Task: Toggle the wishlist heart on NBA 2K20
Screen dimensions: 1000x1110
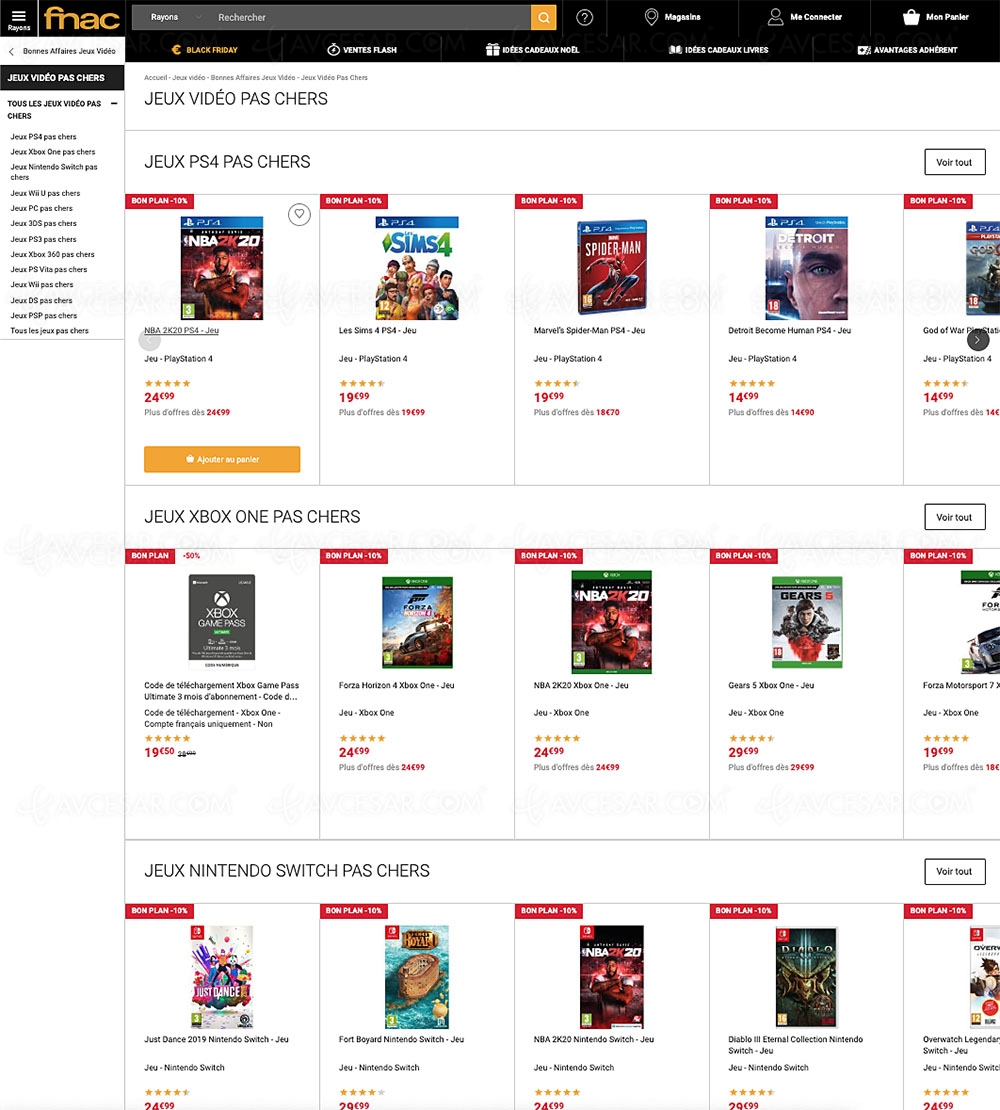Action: point(298,213)
